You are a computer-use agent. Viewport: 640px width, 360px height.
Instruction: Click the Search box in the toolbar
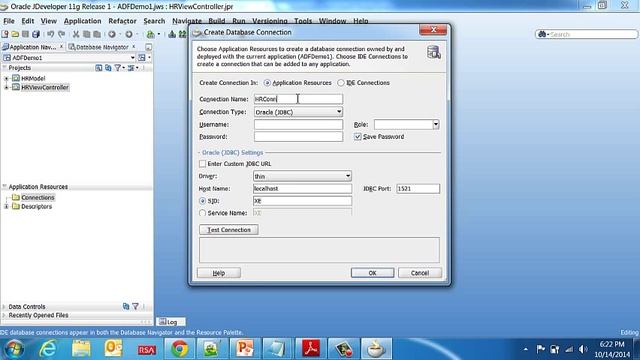coord(587,34)
